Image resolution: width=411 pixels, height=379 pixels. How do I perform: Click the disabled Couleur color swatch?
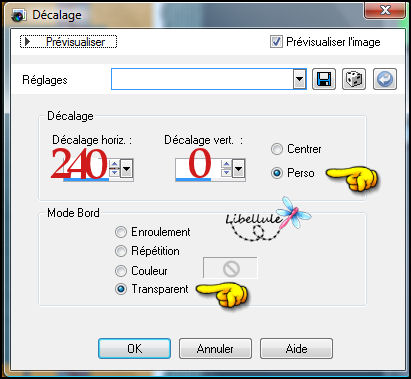point(230,268)
